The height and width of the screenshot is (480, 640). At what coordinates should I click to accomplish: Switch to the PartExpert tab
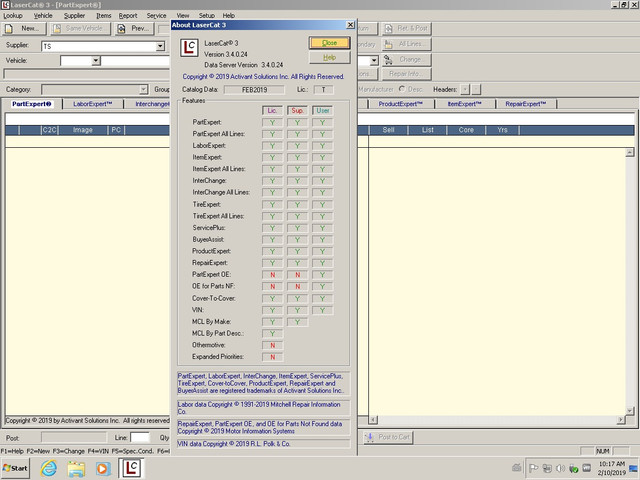point(32,104)
